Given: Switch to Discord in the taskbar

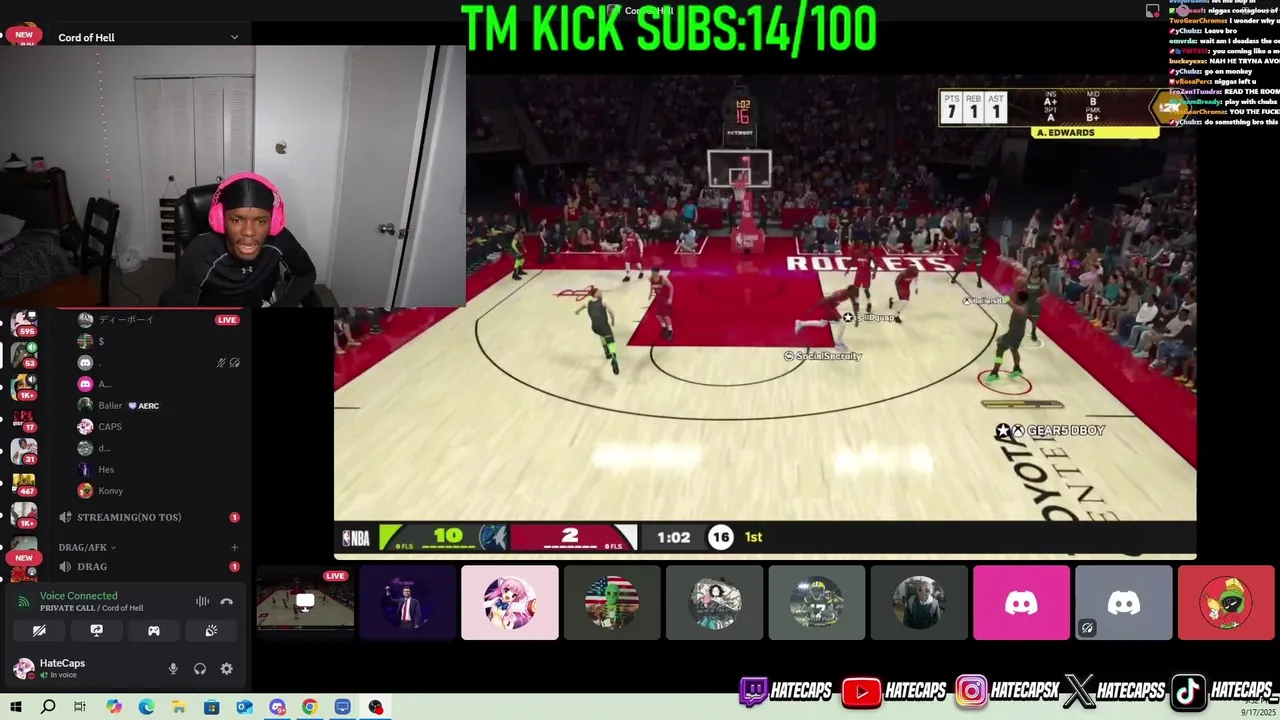Looking at the screenshot, I should tap(278, 707).
